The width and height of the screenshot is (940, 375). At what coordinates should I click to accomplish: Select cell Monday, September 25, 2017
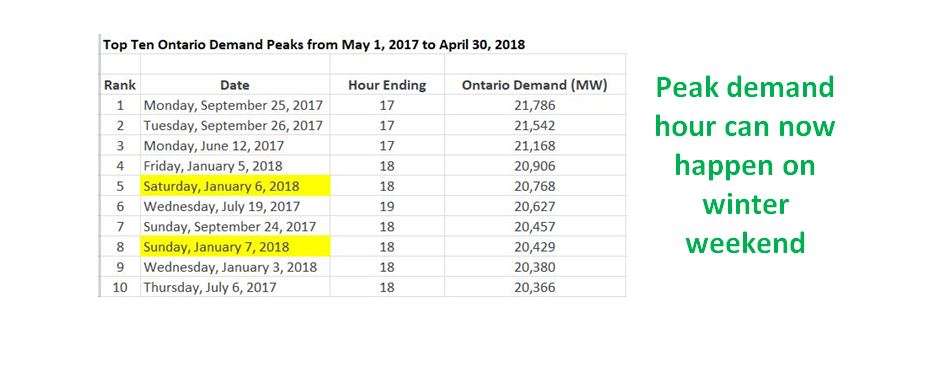coord(235,105)
